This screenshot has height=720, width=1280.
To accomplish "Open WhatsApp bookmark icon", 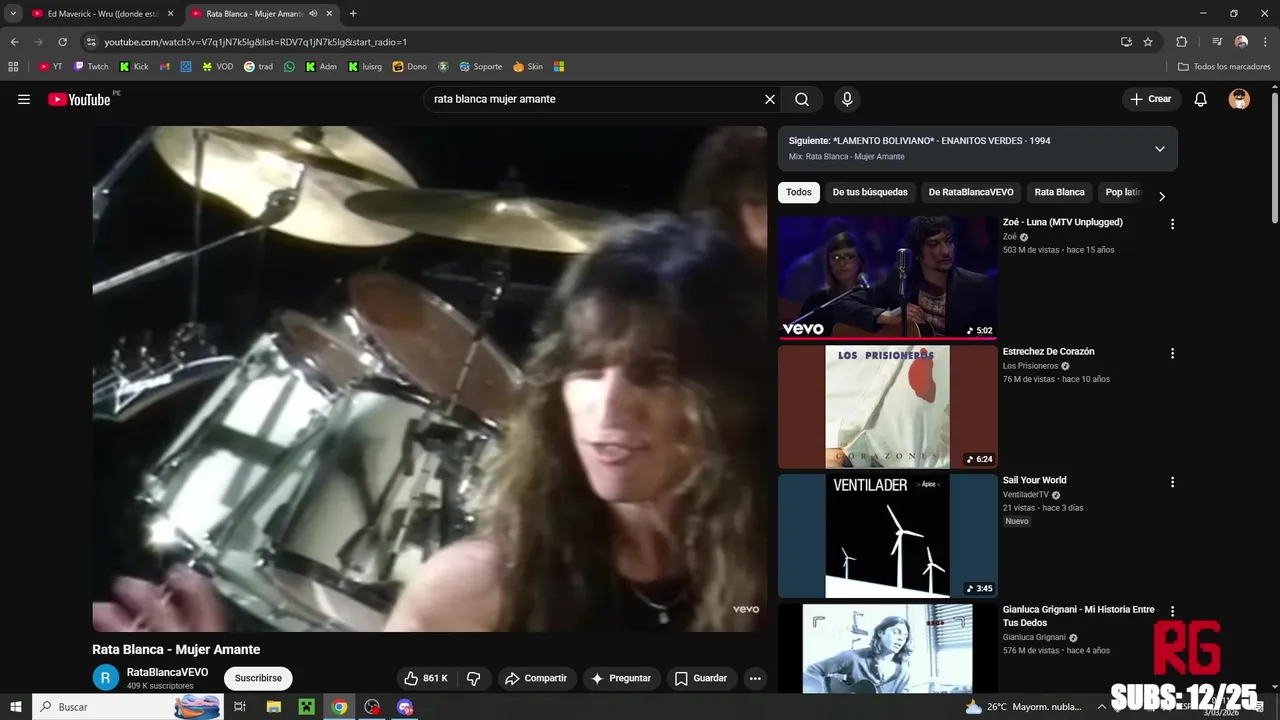I will [290, 67].
